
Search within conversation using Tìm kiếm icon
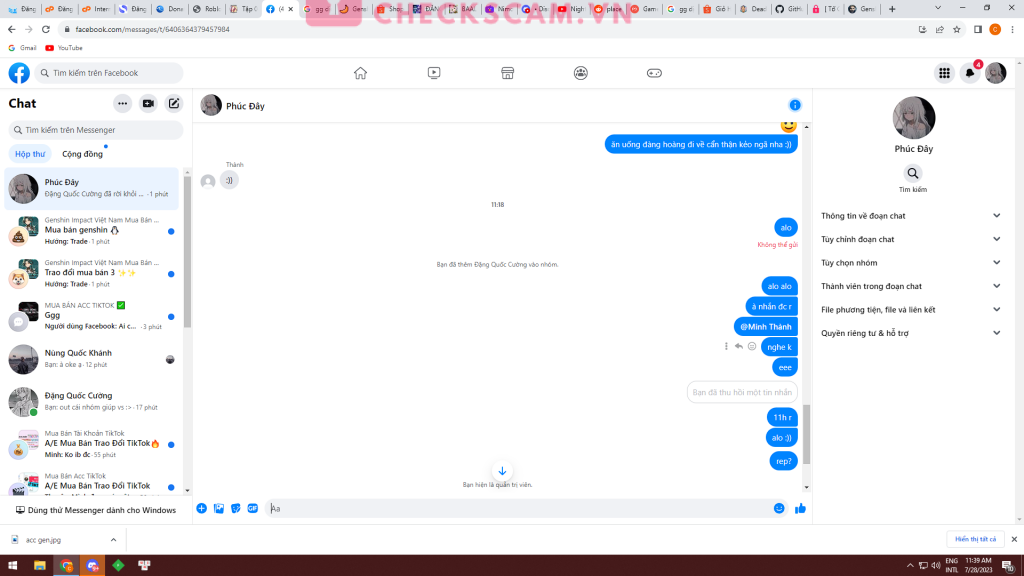[913, 174]
